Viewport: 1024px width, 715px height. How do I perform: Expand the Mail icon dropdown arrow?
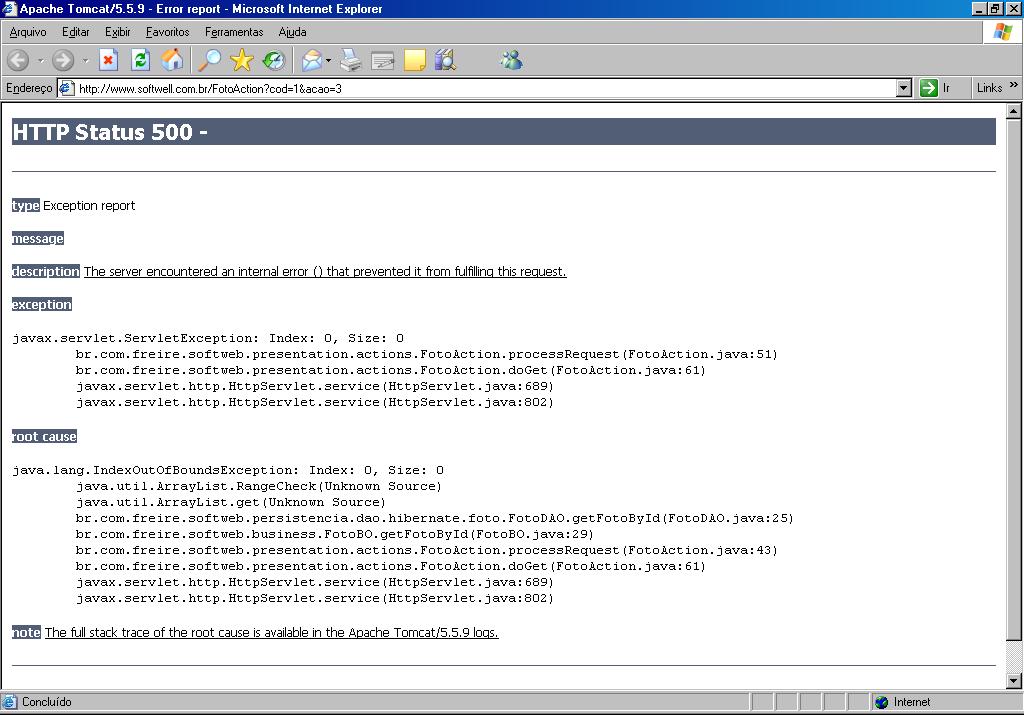tap(328, 61)
